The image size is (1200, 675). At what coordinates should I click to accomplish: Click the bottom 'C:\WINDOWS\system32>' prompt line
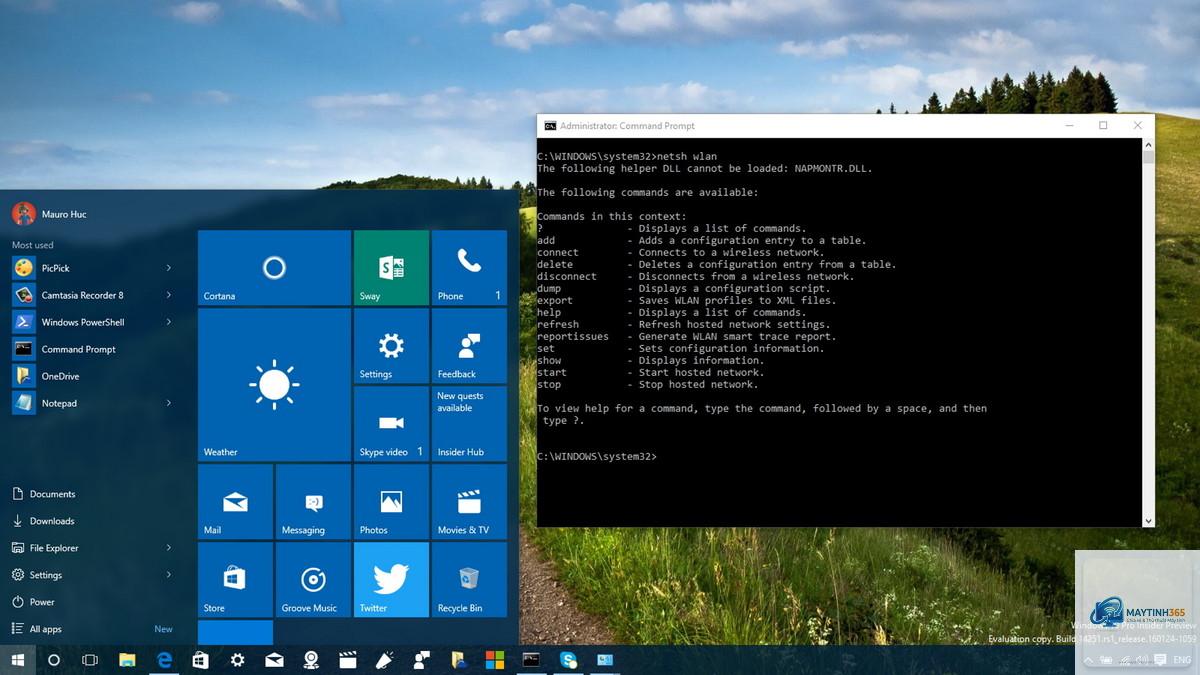coord(597,457)
